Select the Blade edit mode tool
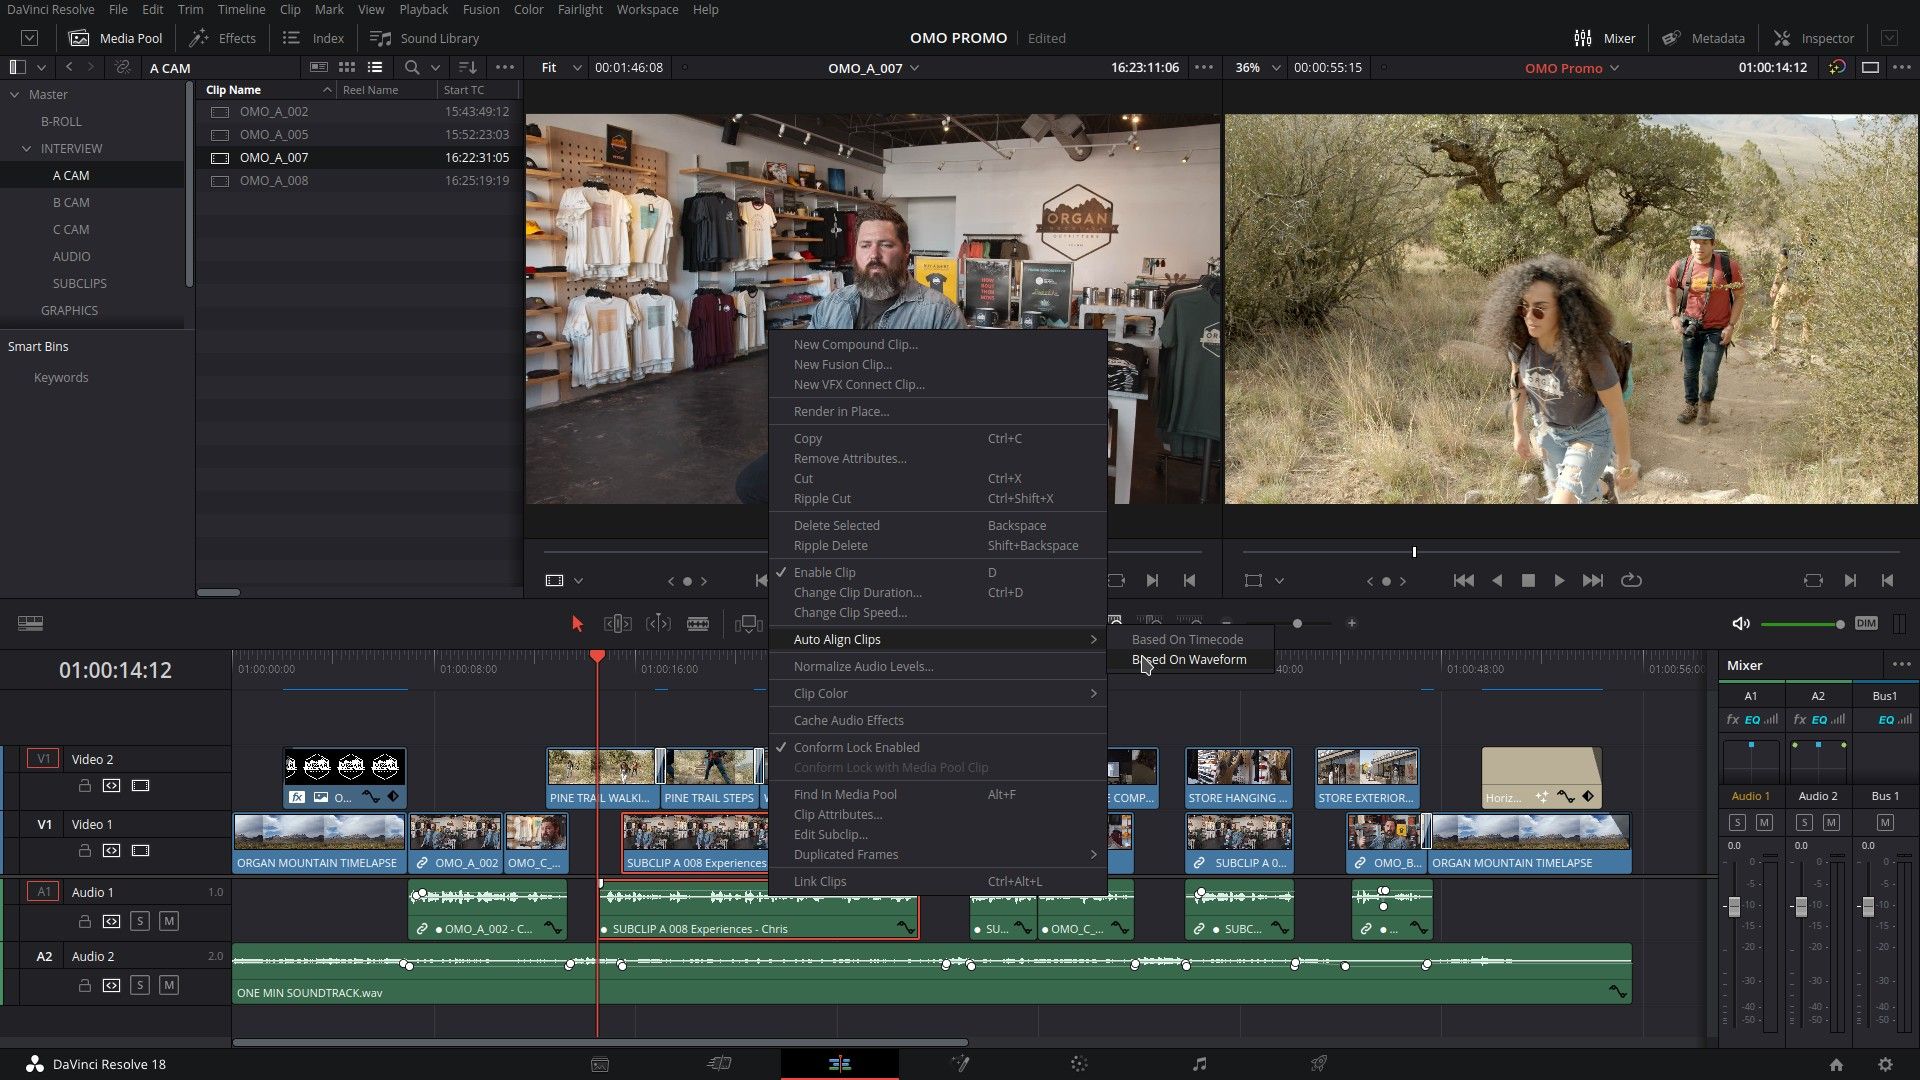 698,623
